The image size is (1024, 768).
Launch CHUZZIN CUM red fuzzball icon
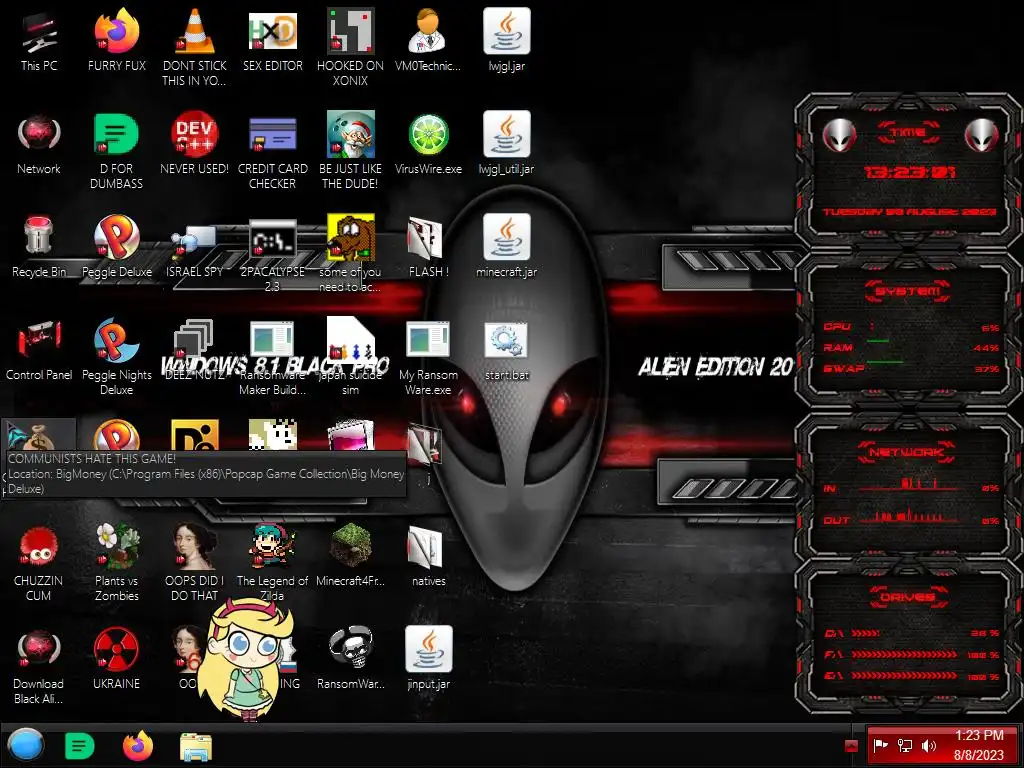[x=39, y=546]
